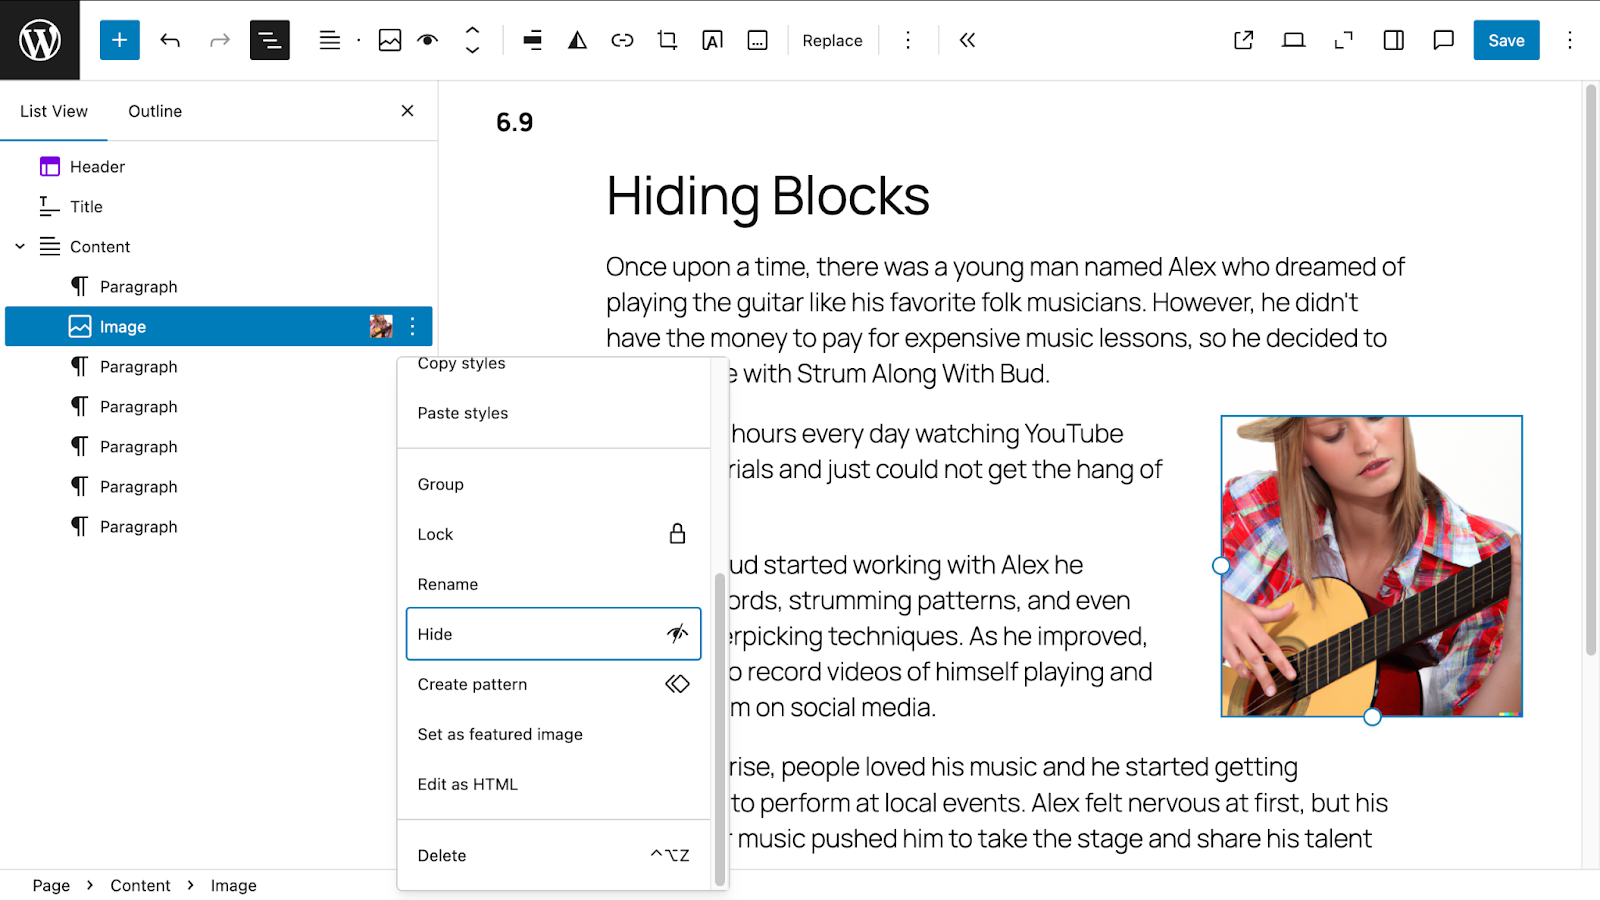Switch to the Outline tab

pos(154,111)
